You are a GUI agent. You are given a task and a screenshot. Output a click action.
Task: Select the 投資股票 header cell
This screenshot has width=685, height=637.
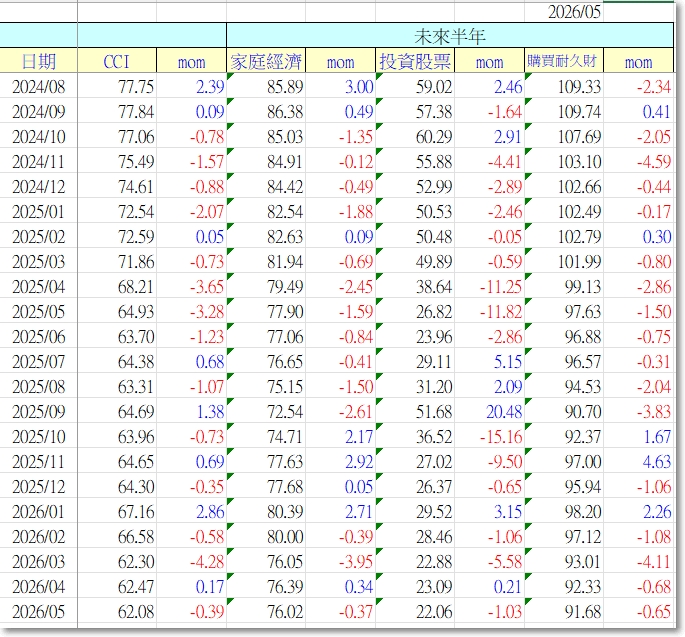pos(415,61)
